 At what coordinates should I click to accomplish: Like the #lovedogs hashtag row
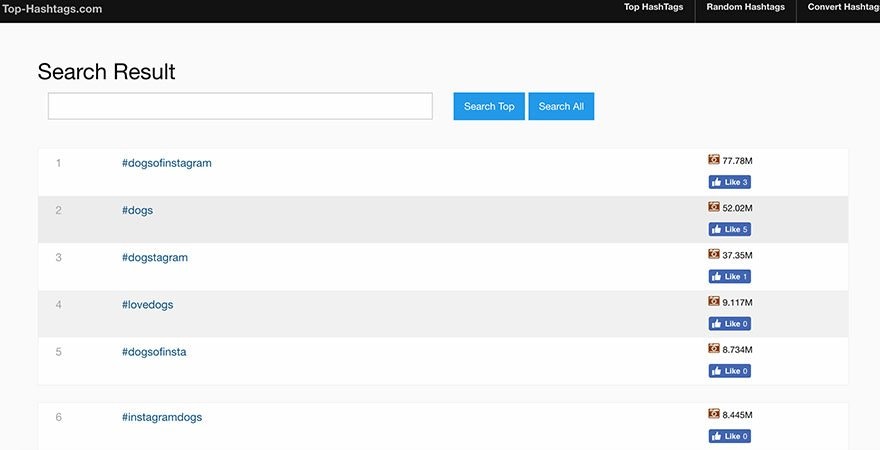coord(729,323)
